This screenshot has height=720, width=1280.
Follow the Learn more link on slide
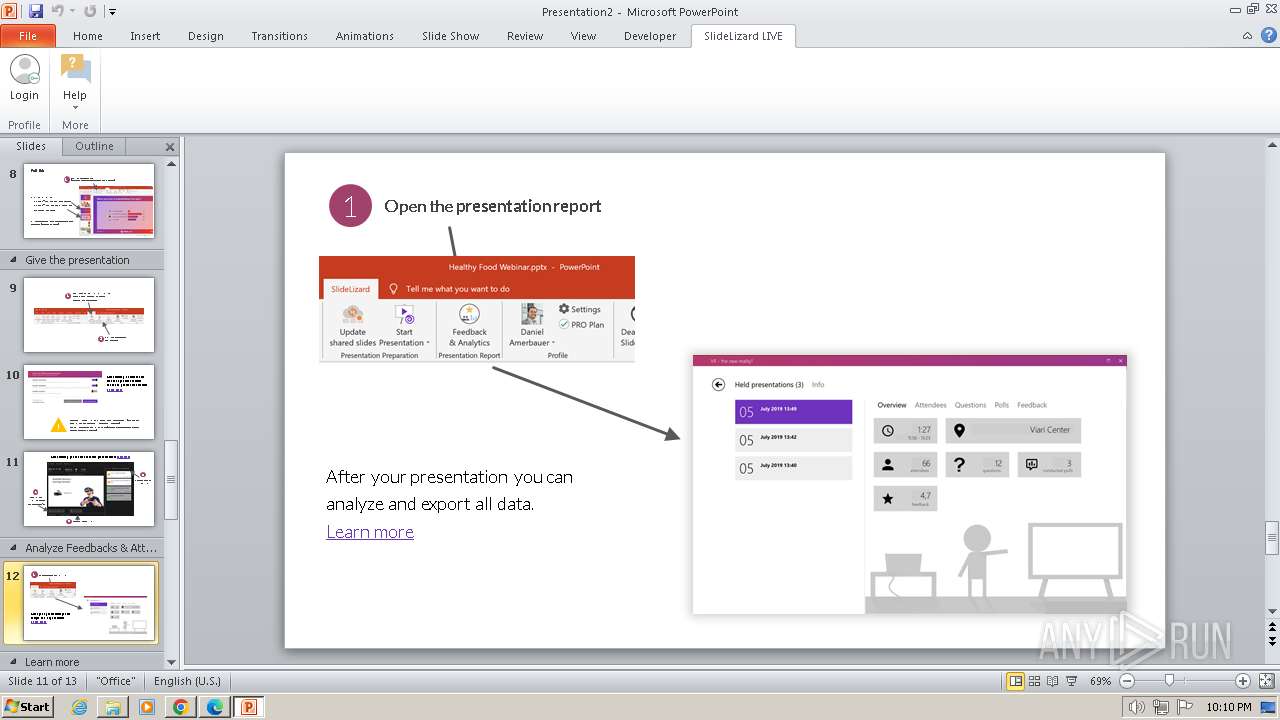point(370,532)
